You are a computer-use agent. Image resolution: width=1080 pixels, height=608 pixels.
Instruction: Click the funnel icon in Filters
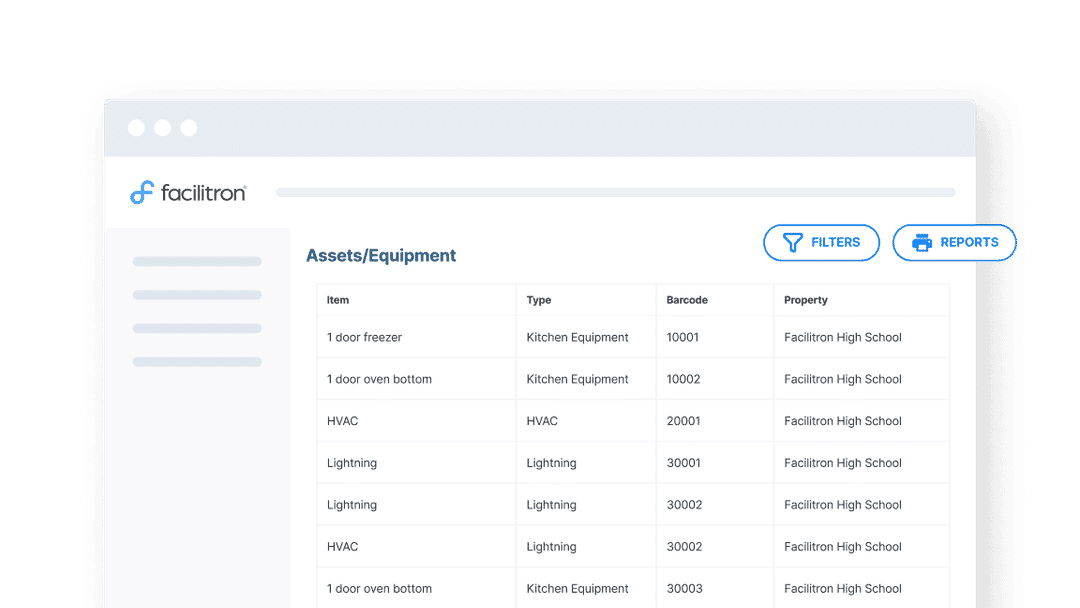pyautogui.click(x=793, y=242)
